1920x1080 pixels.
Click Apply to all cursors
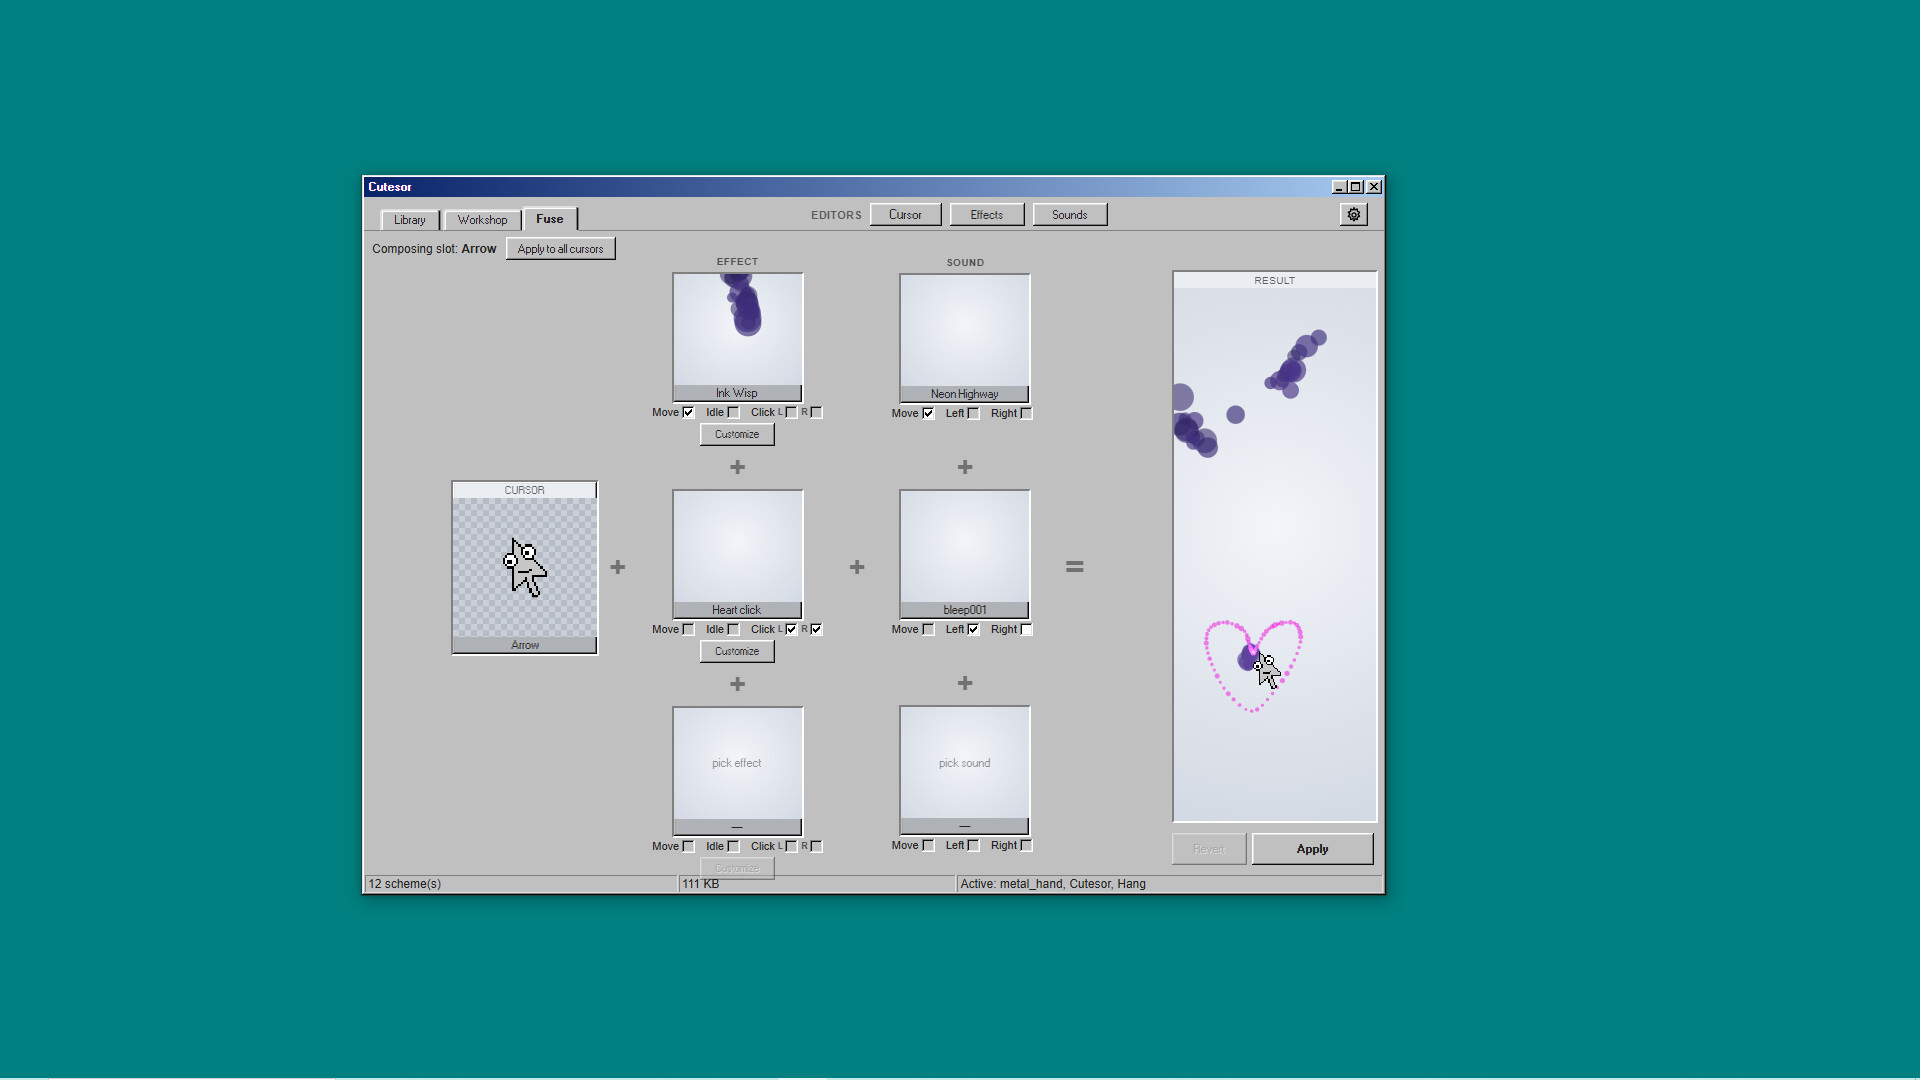(560, 249)
